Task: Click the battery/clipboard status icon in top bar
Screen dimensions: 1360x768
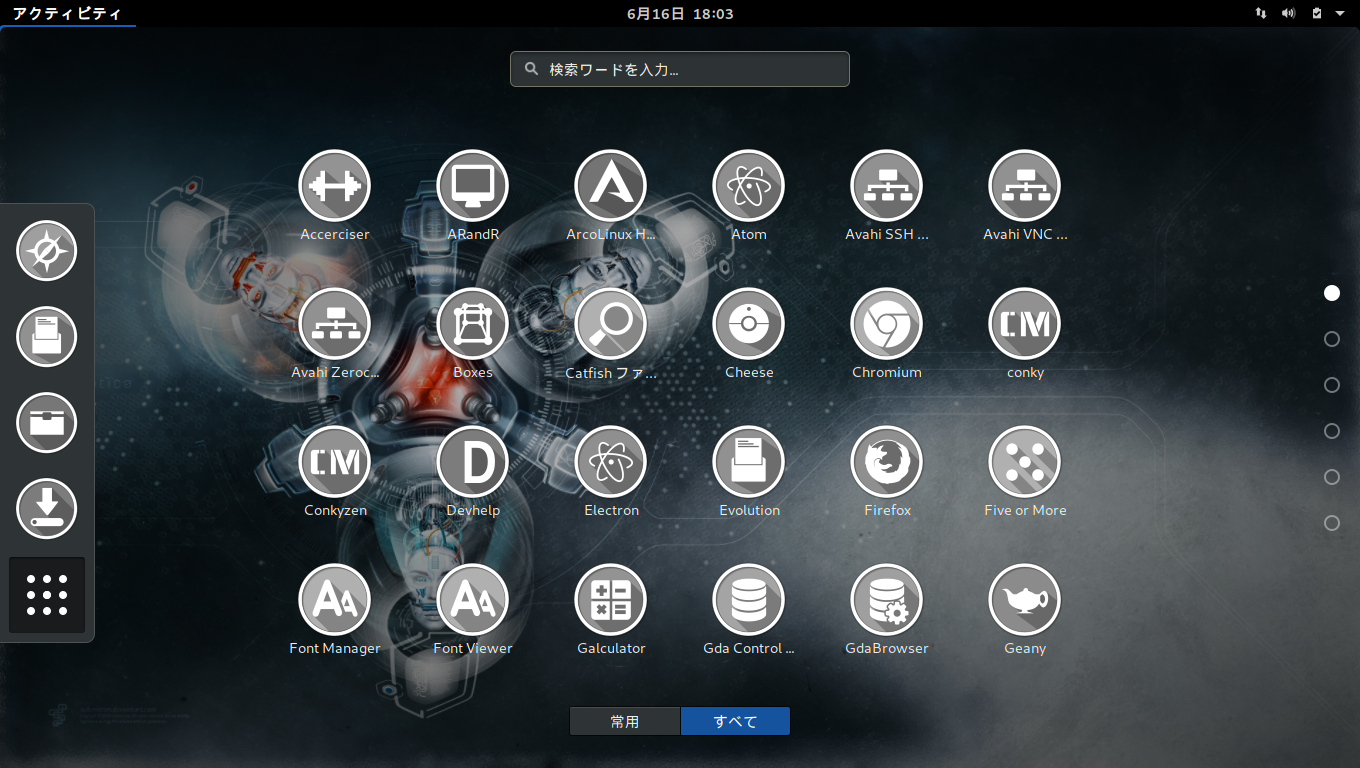Action: pyautogui.click(x=1316, y=13)
